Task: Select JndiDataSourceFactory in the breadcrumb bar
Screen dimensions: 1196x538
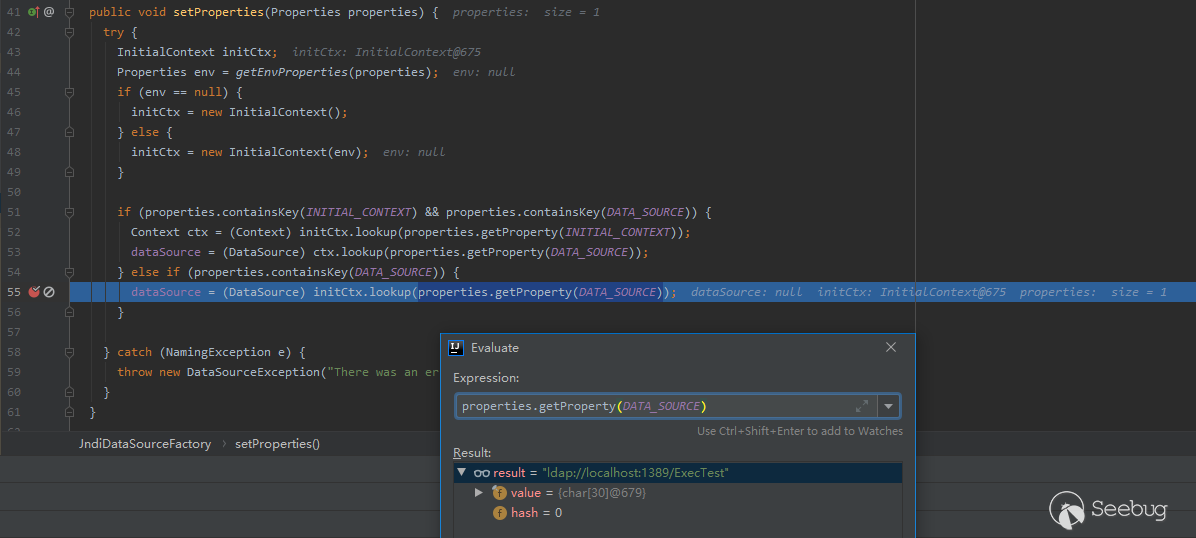Action: click(x=145, y=444)
